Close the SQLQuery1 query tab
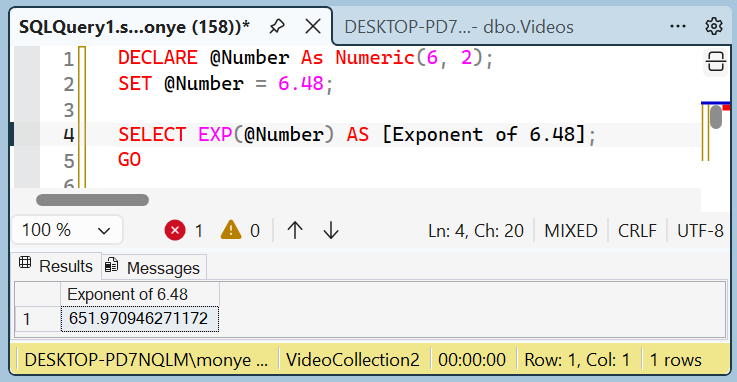 point(313,26)
